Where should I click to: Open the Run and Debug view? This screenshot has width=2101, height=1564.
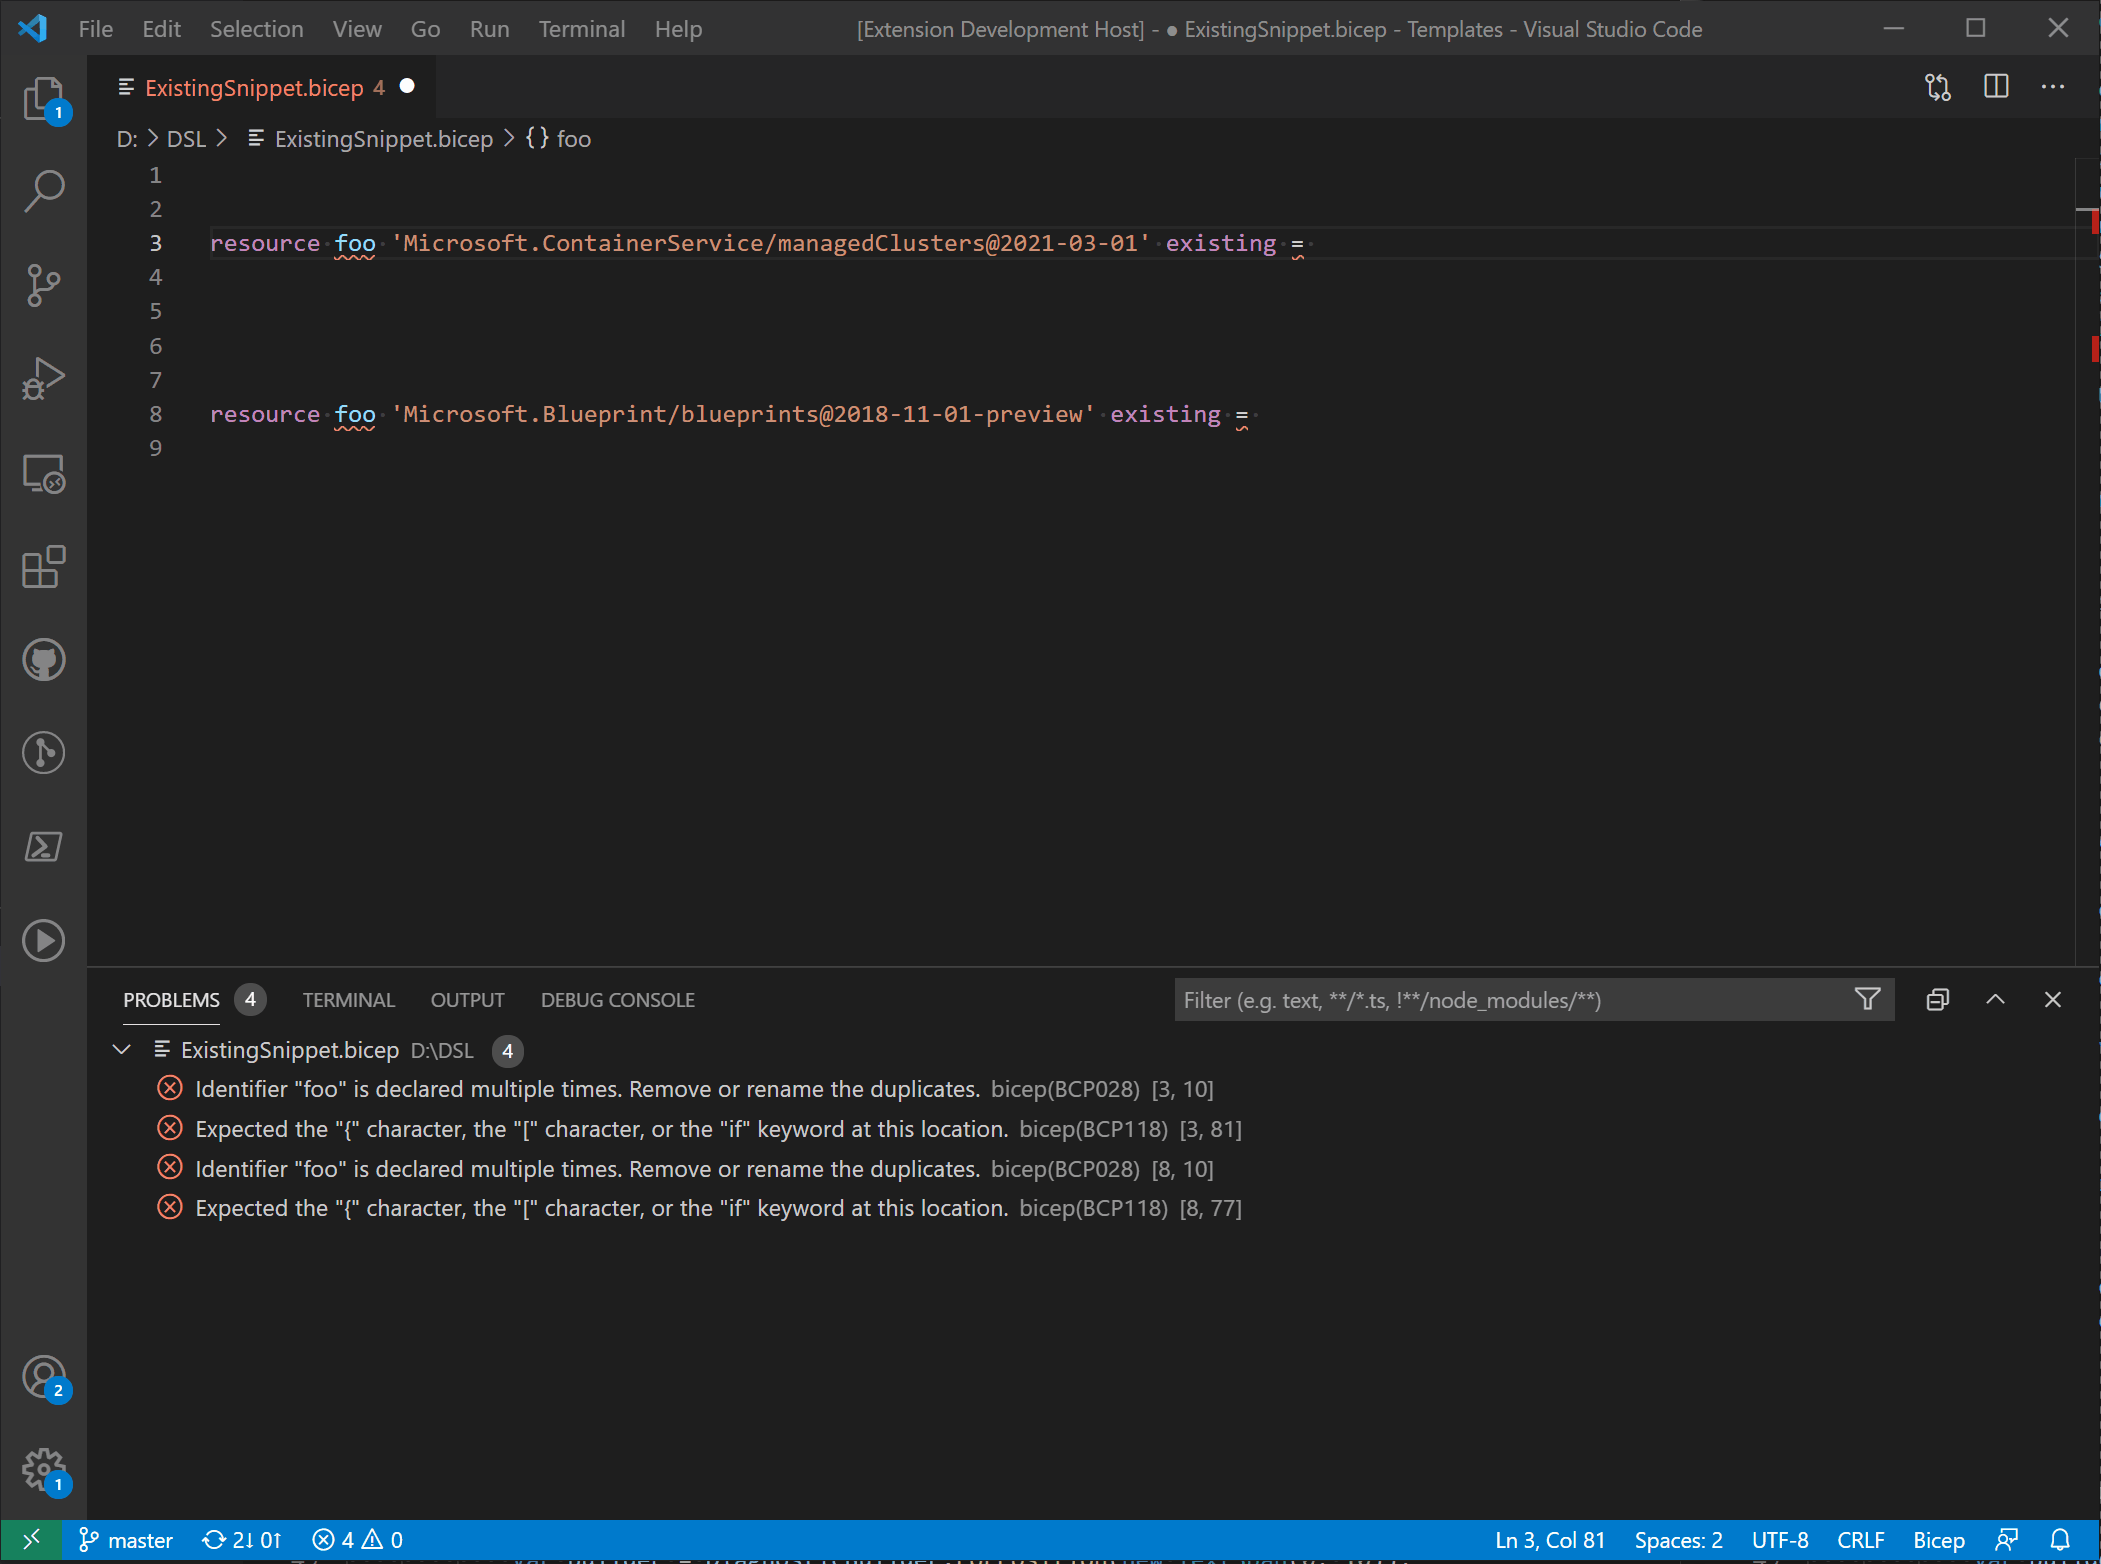point(44,378)
